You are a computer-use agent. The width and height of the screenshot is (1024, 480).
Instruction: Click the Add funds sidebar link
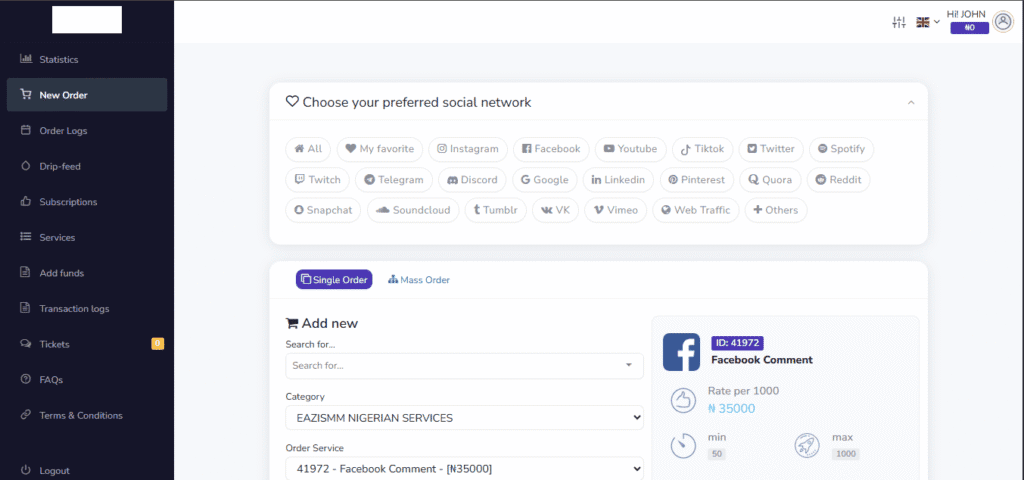87,273
